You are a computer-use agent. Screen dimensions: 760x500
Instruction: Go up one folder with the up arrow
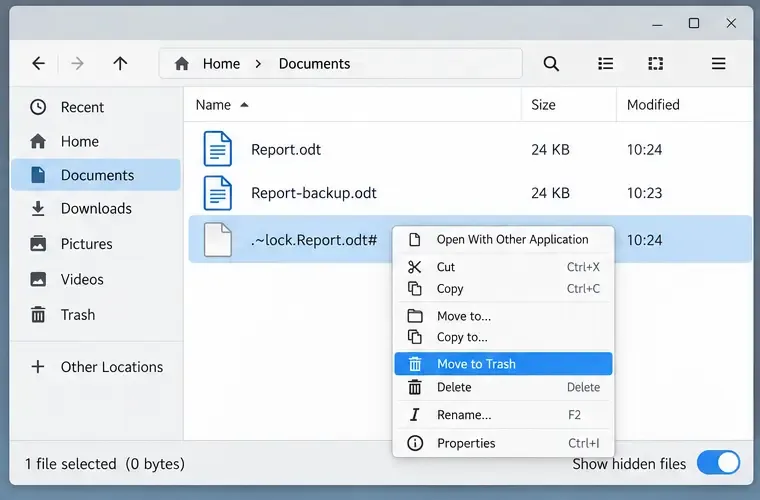(x=120, y=63)
